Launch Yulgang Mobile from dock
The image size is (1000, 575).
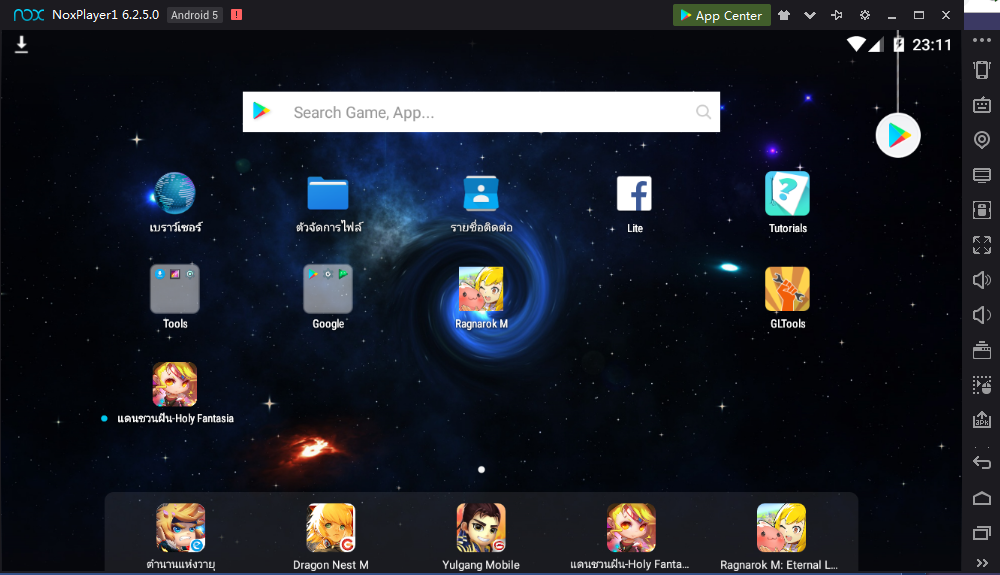pos(481,527)
